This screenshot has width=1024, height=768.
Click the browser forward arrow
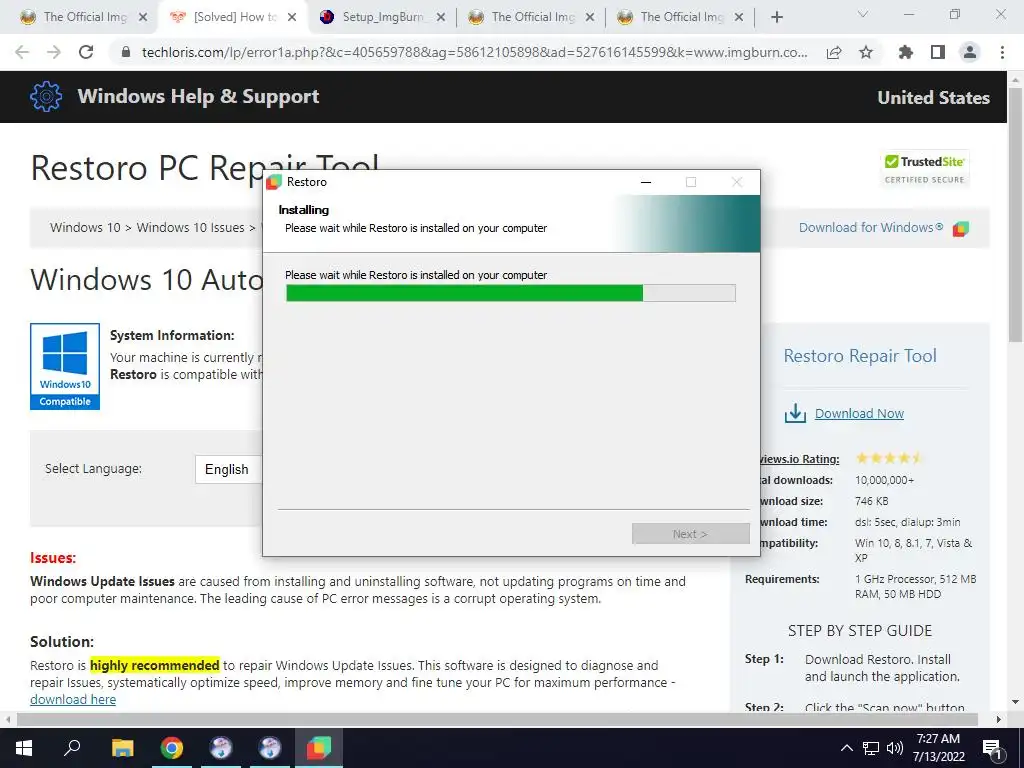(x=54, y=52)
